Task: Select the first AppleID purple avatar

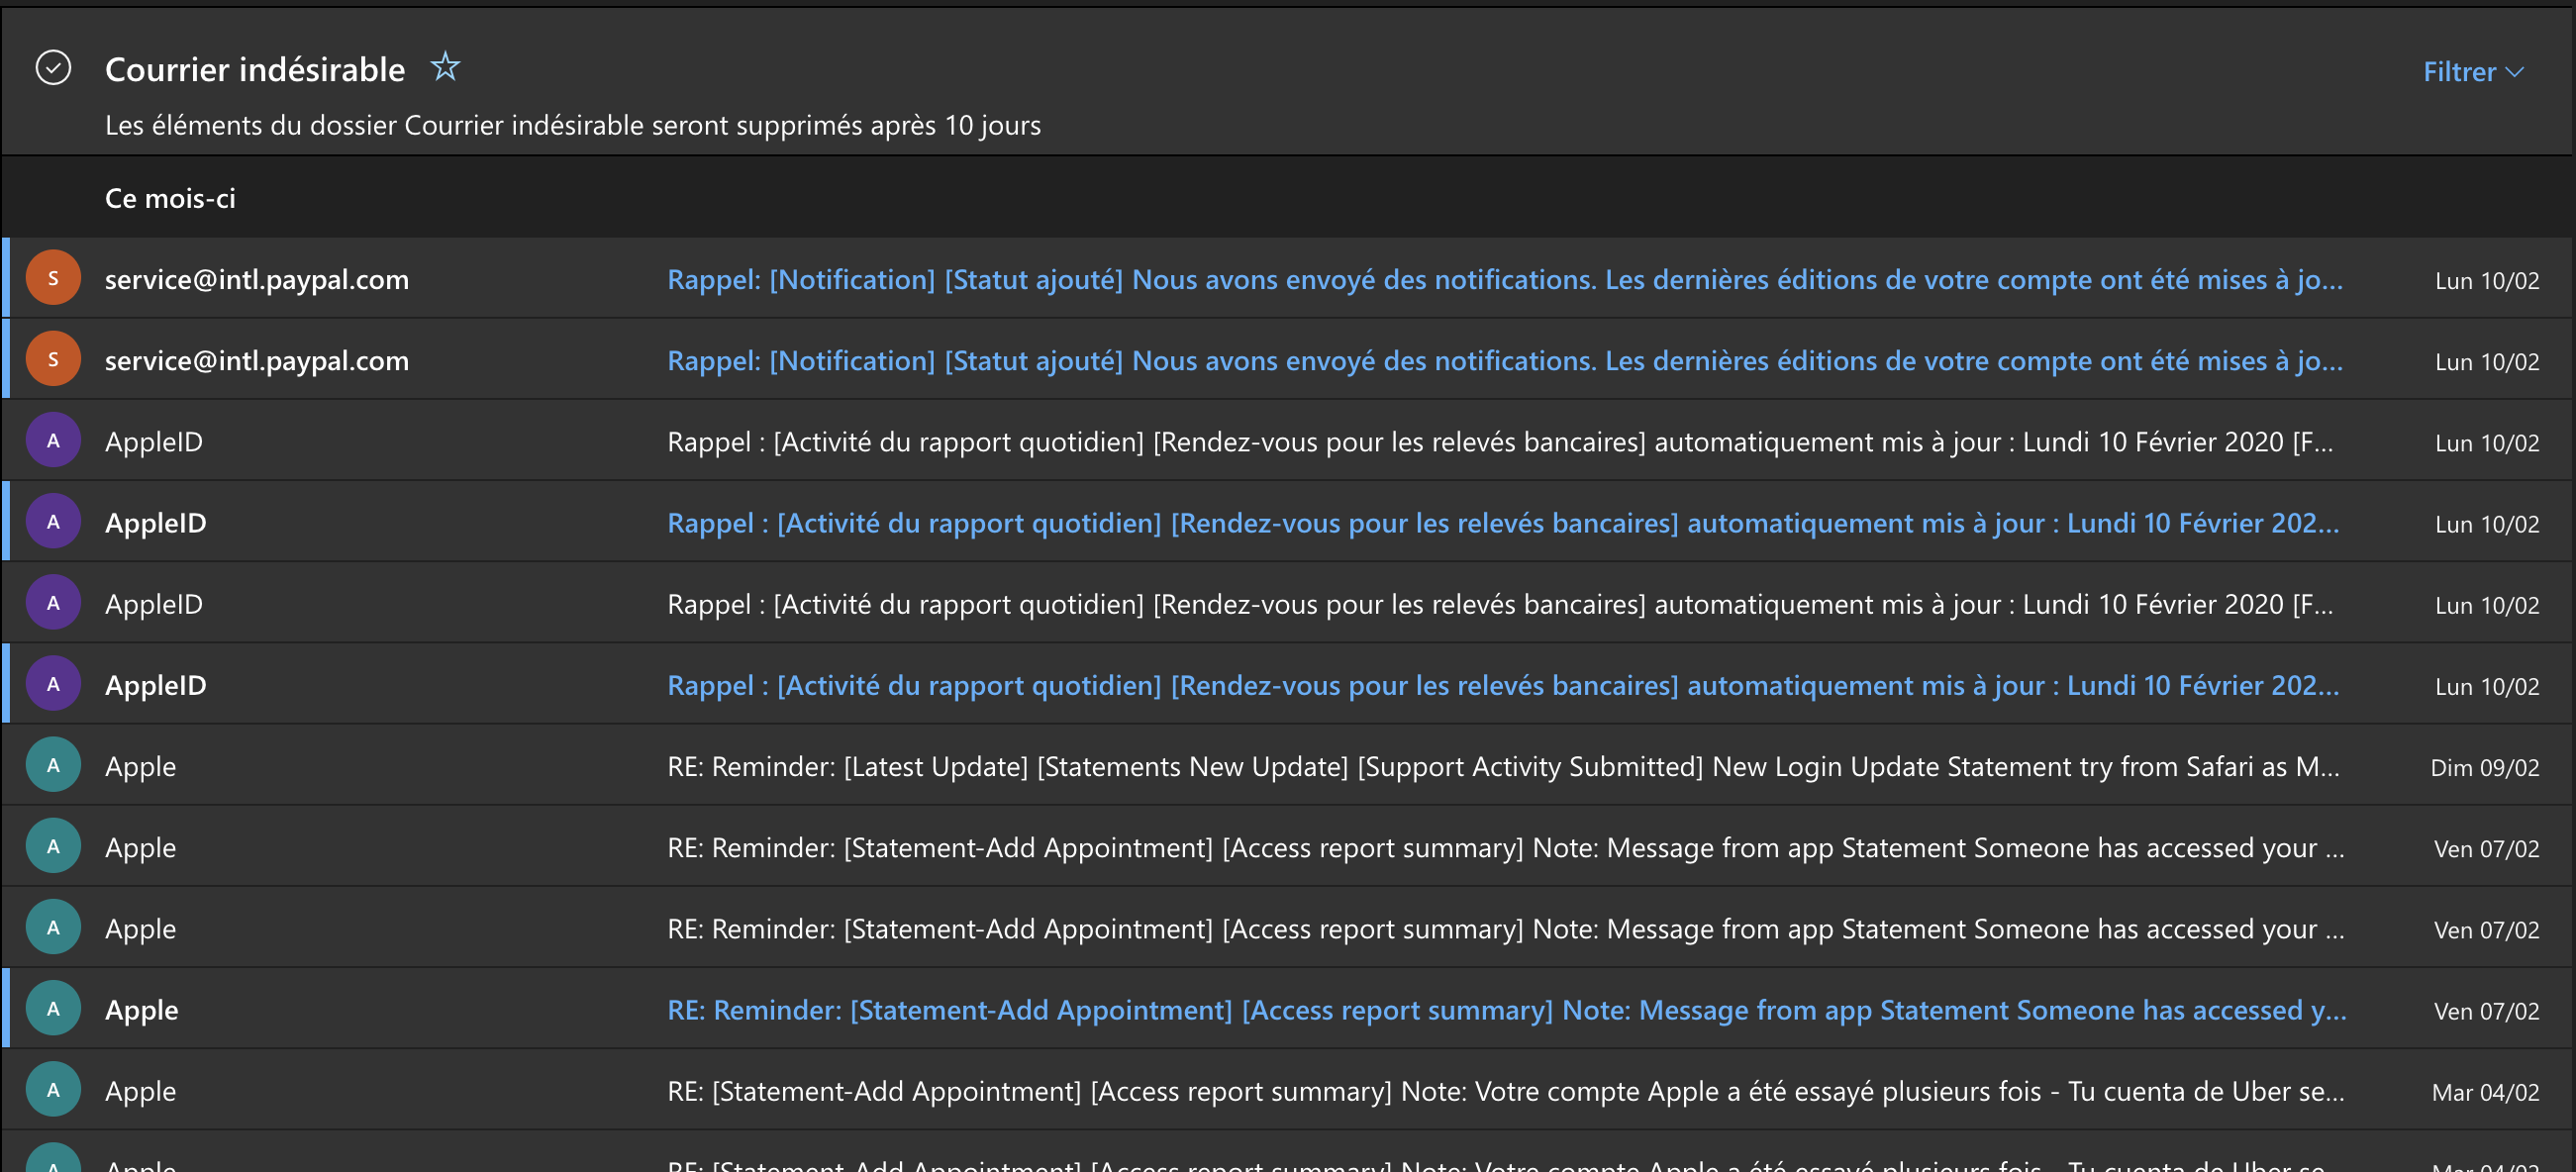Action: 53,441
